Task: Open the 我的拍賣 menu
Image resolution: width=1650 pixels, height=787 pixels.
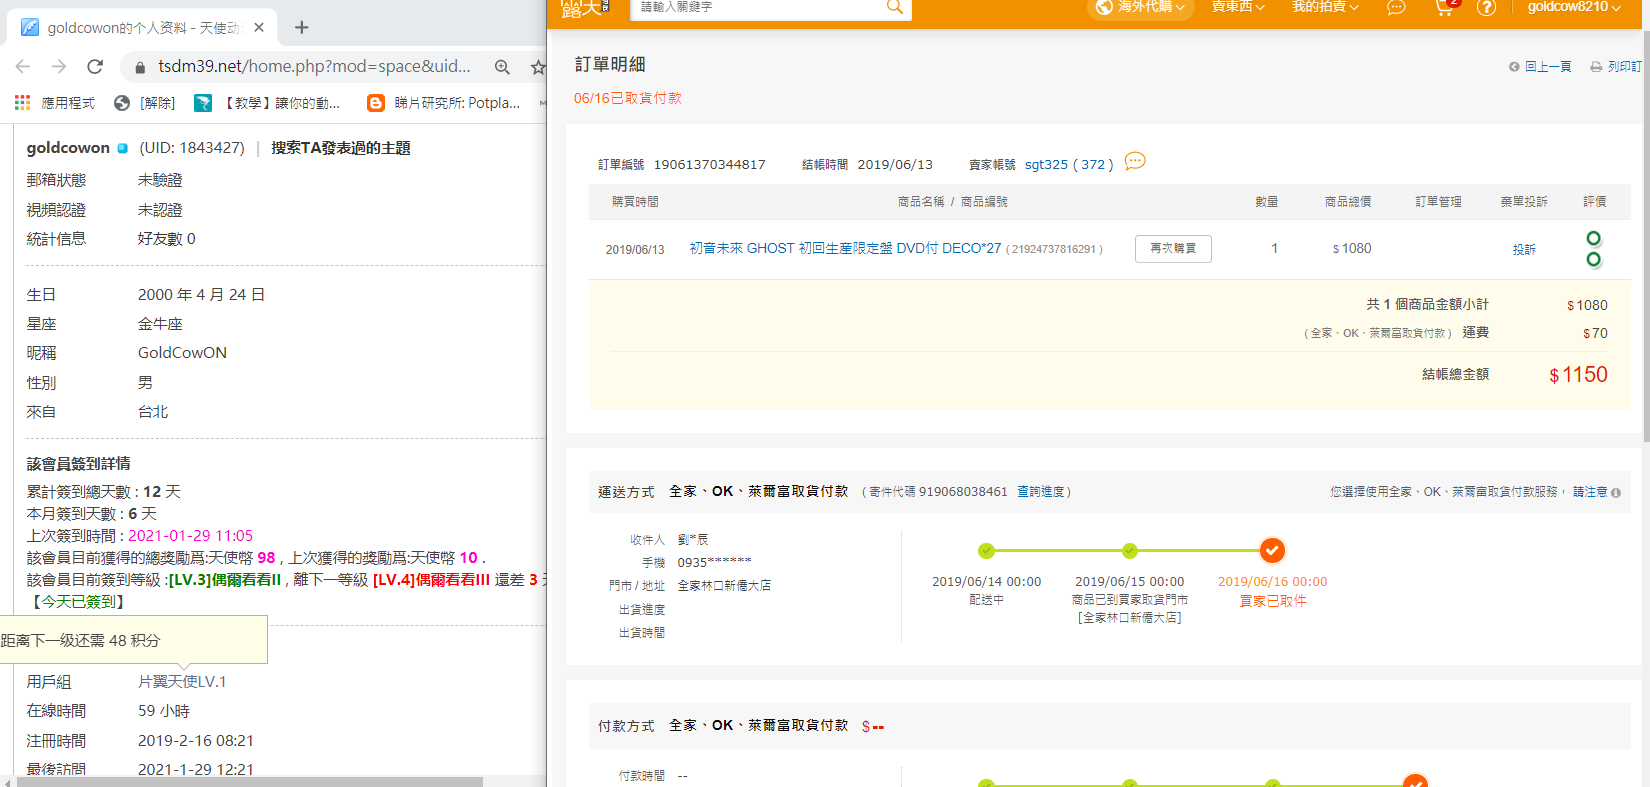Action: (1325, 8)
